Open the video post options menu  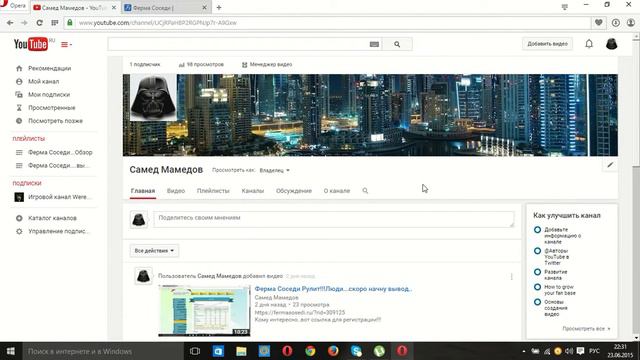pos(511,277)
